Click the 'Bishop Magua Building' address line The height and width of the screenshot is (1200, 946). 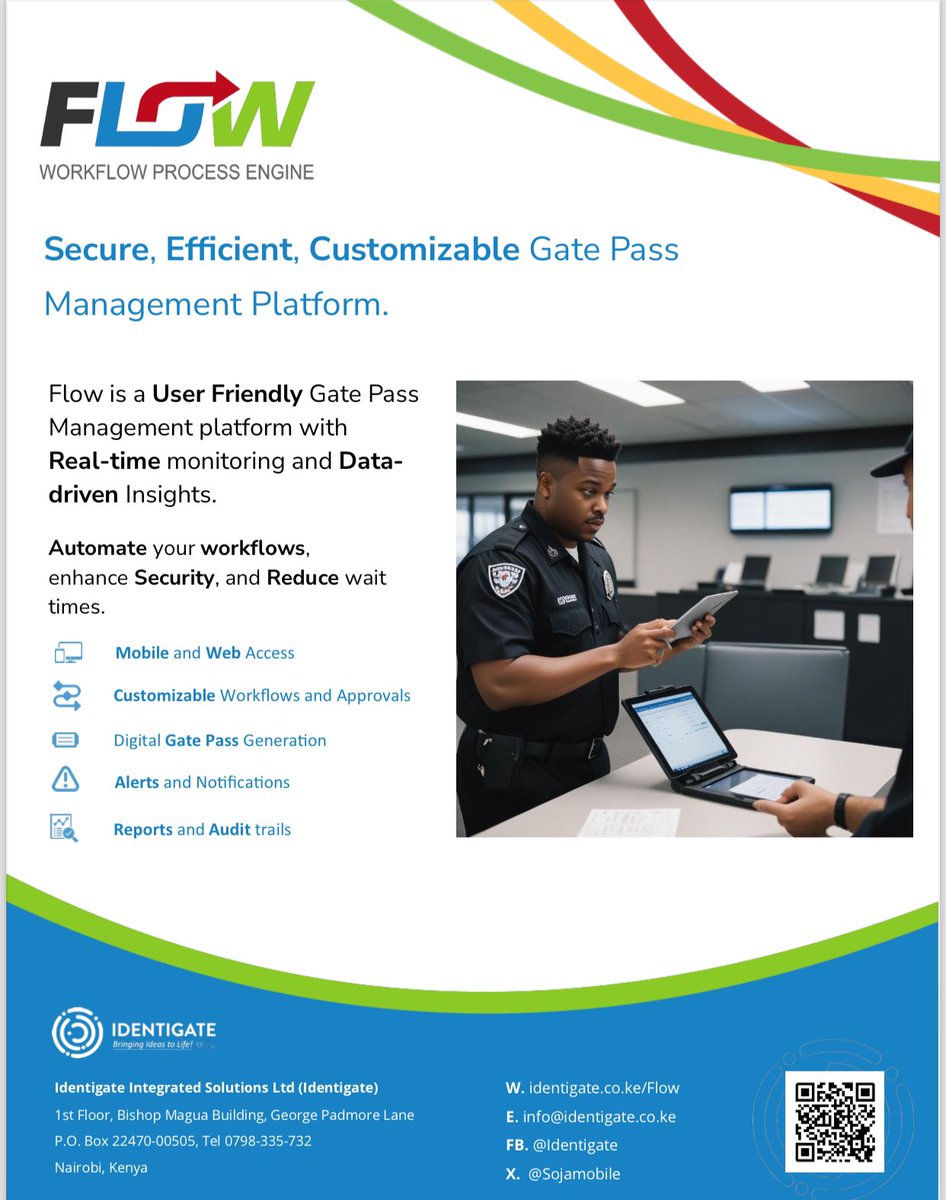point(233,1115)
